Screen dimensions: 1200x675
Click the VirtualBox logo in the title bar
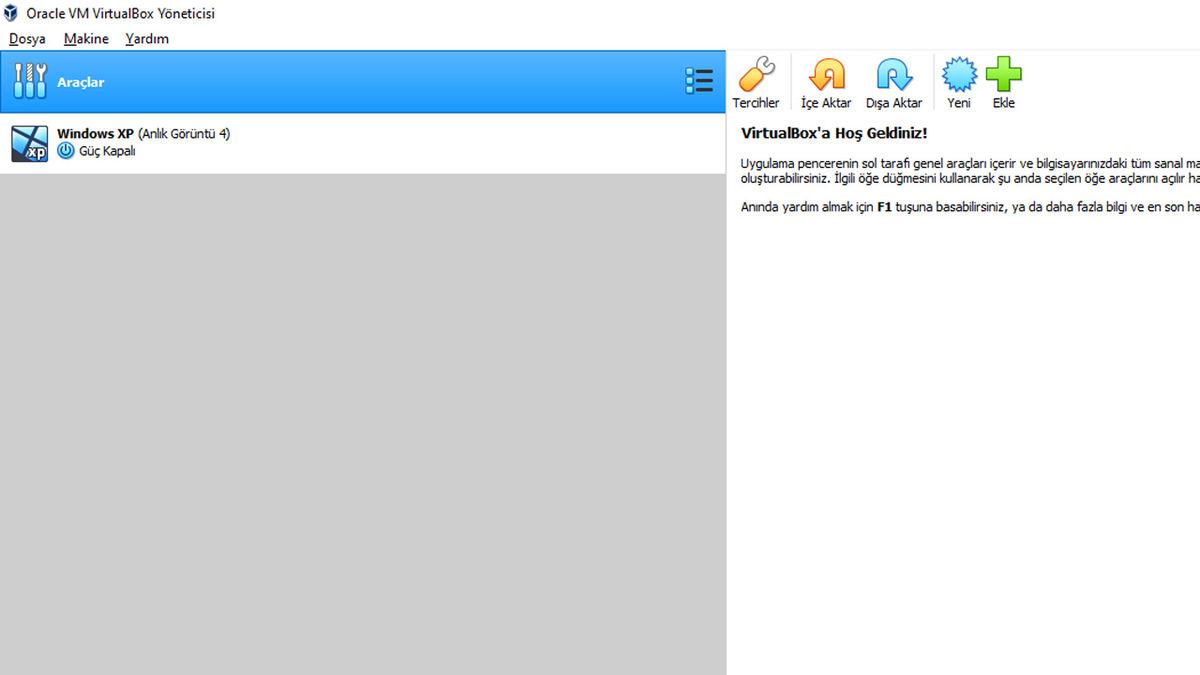[x=10, y=13]
